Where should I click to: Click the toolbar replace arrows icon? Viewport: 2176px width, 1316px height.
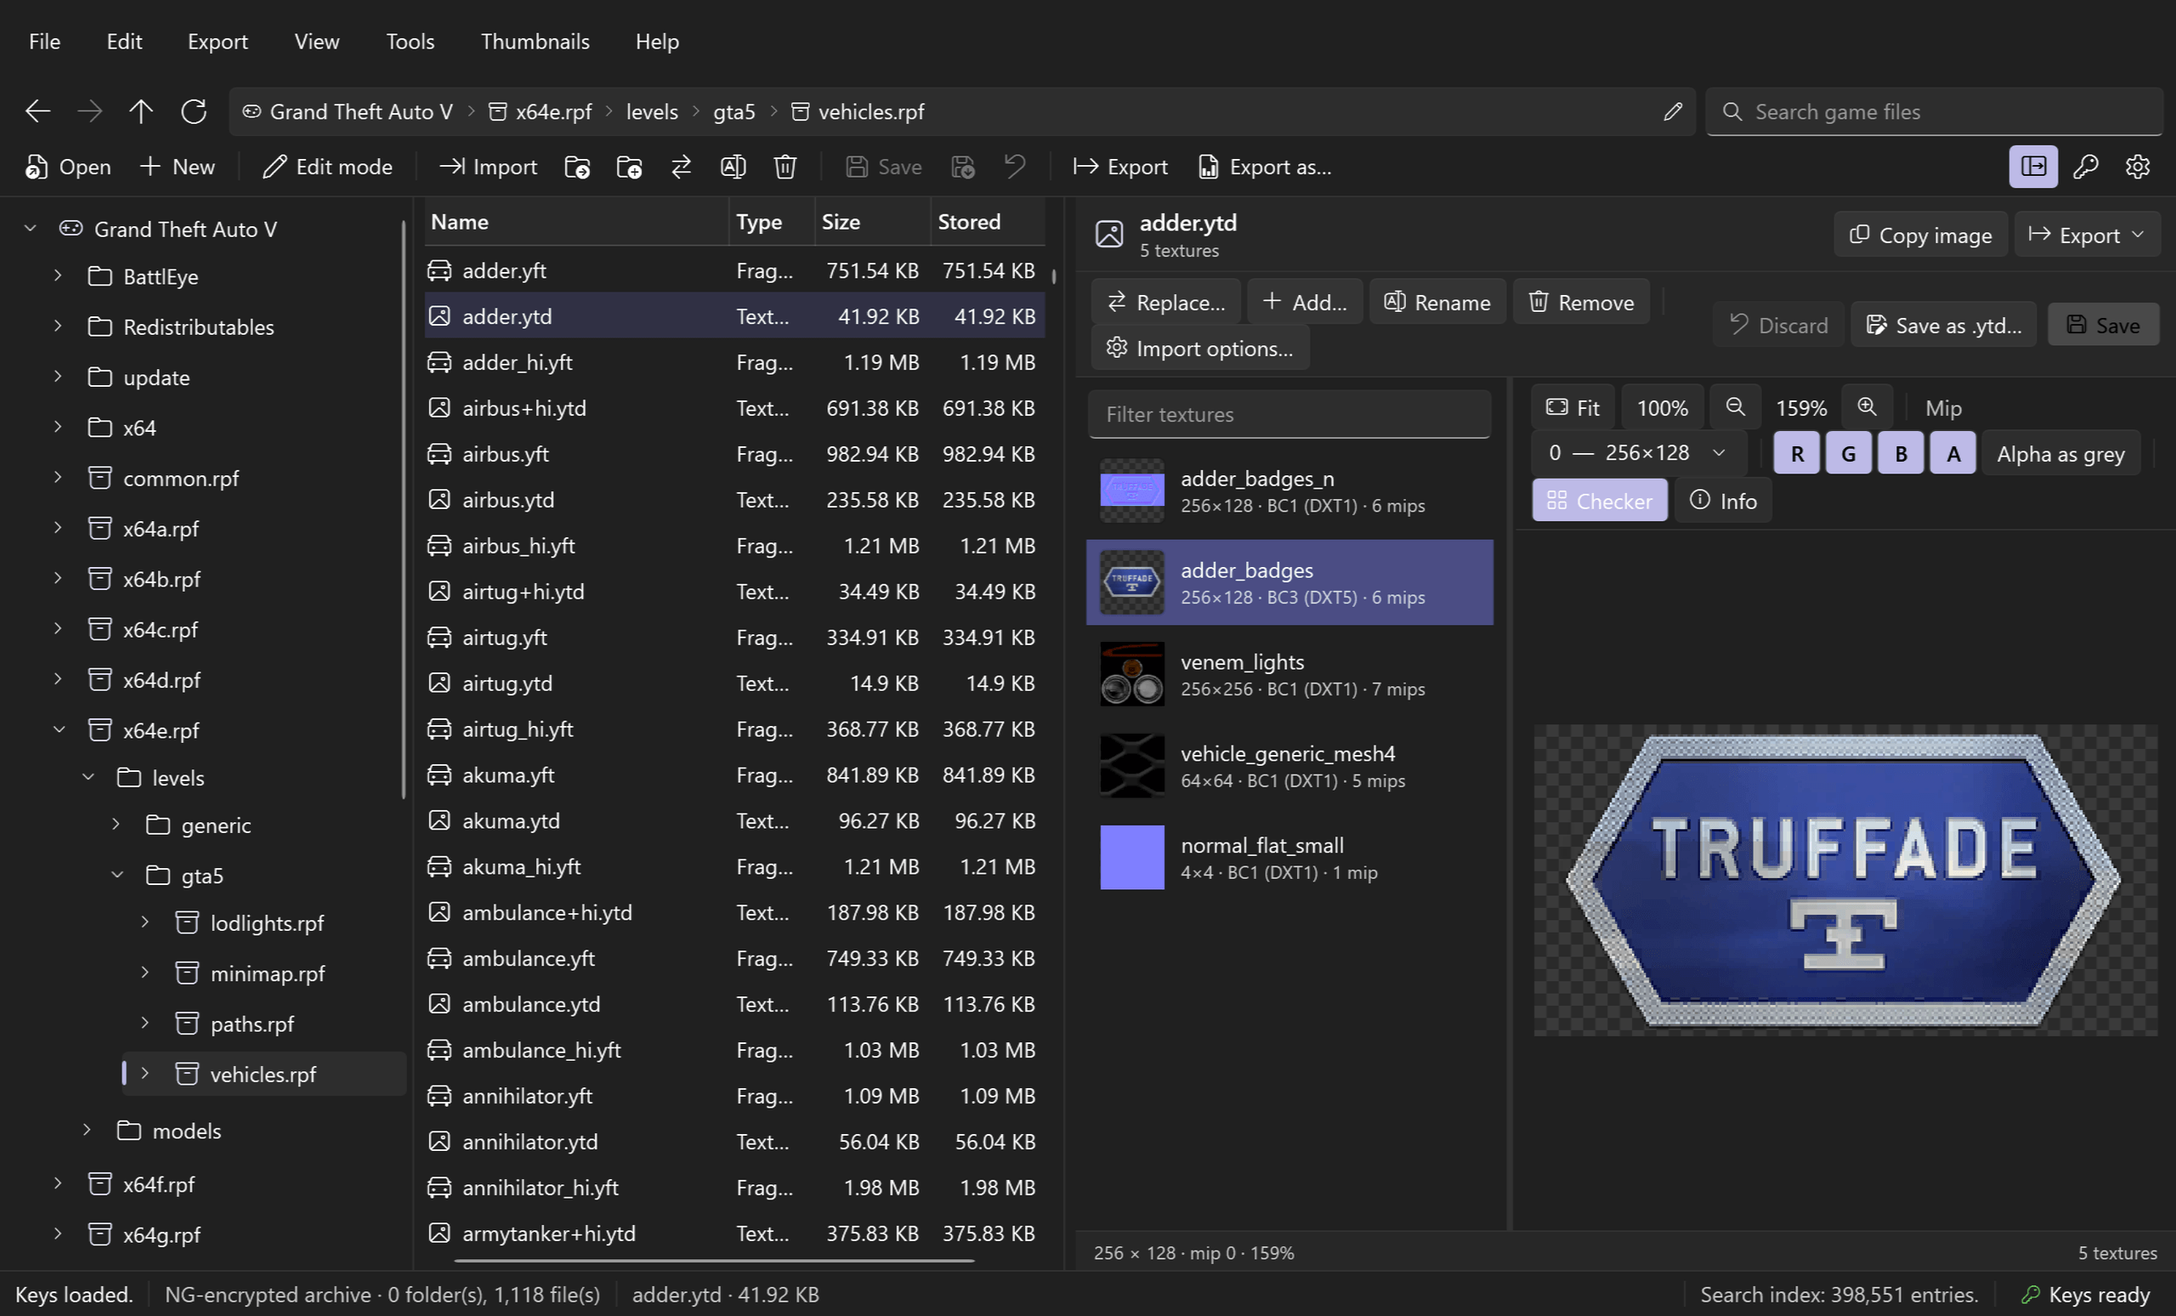681,167
